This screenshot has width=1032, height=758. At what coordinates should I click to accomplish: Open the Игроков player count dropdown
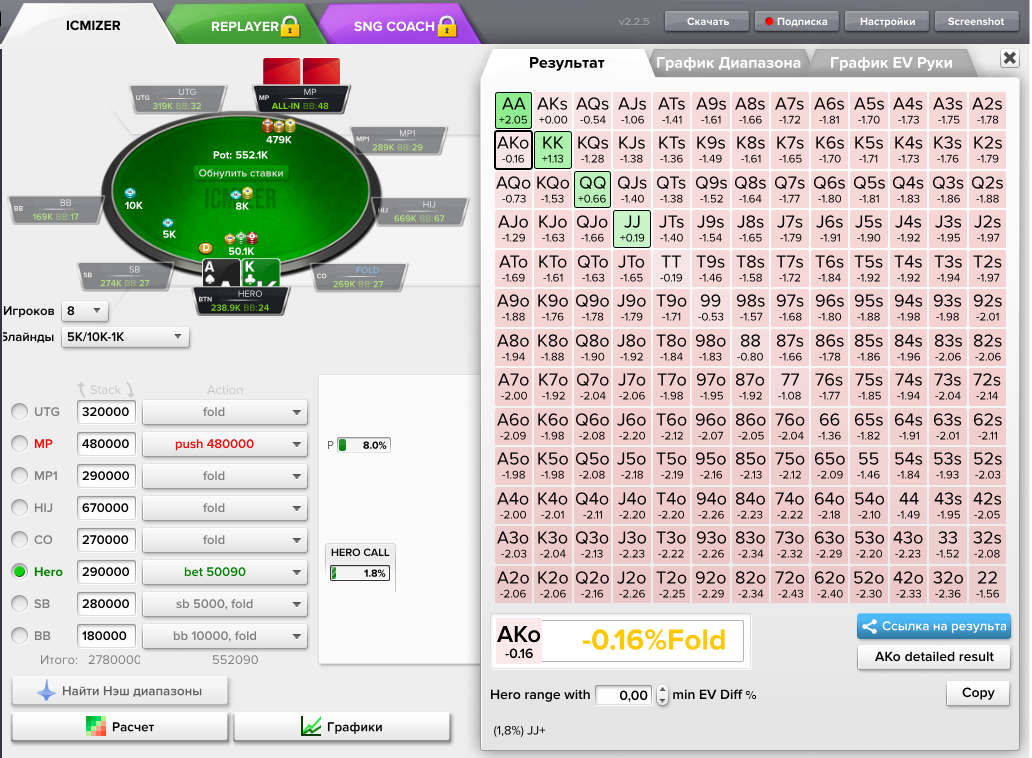tap(84, 311)
